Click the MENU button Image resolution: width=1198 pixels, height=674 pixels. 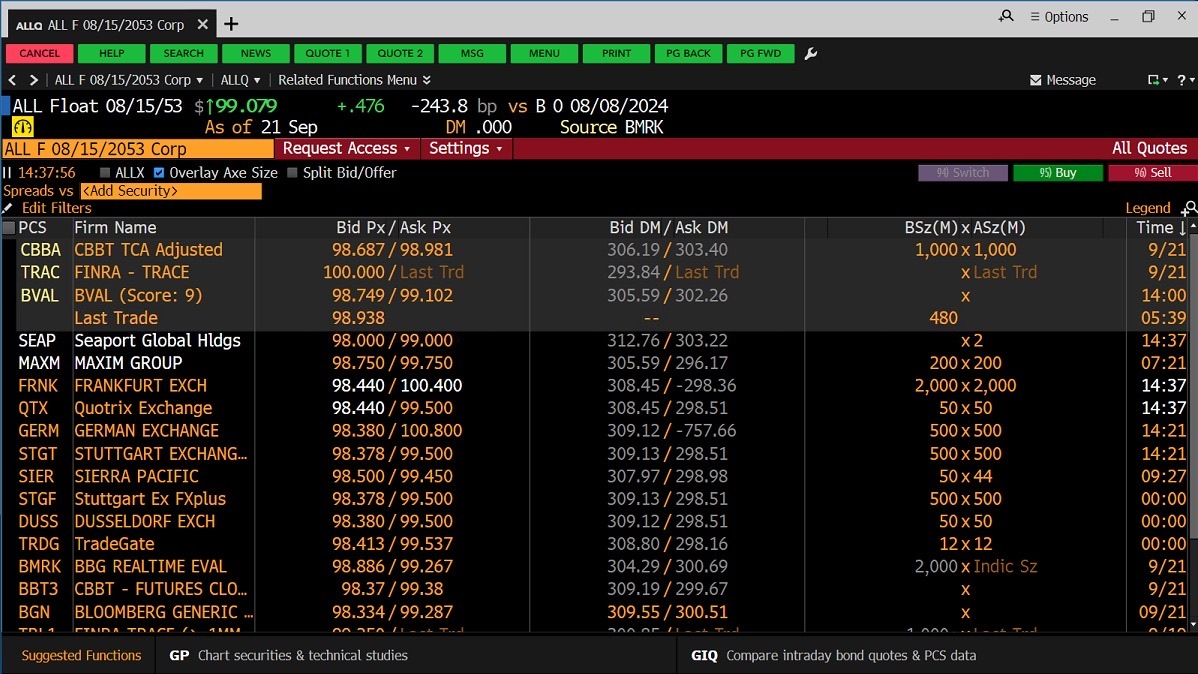544,53
